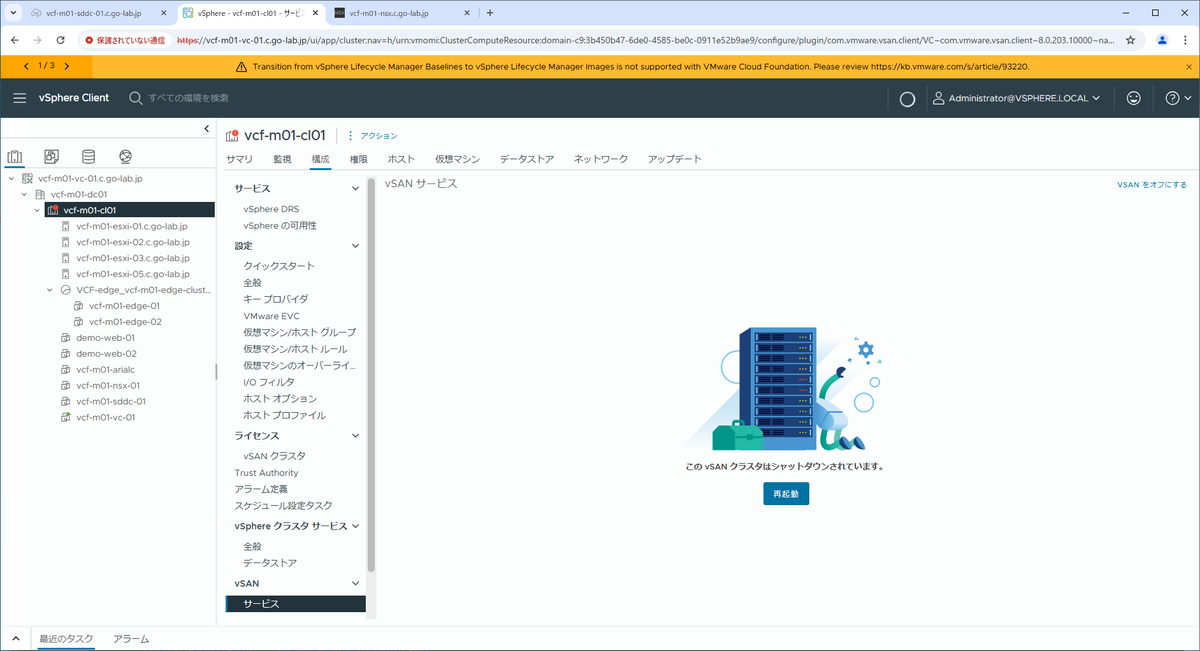Click vSAN をオフにする link
The width and height of the screenshot is (1200, 651).
(x=1152, y=185)
